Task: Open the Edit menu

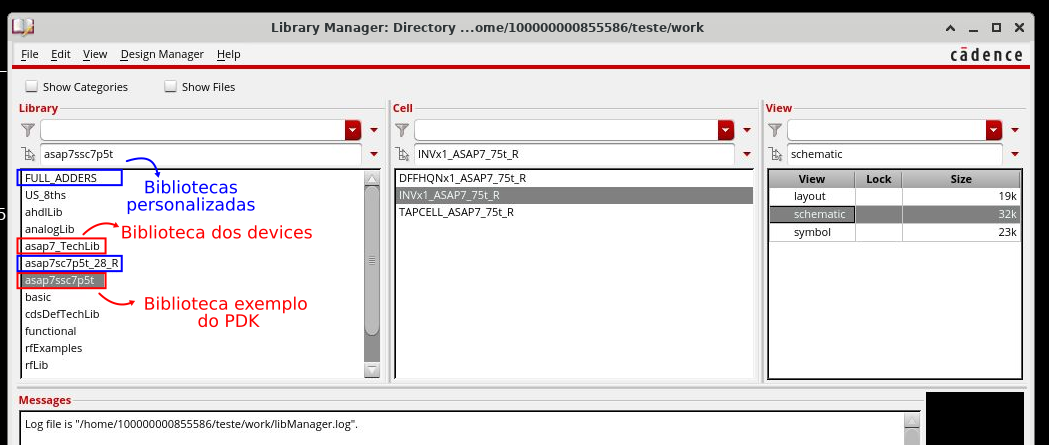Action: pos(61,54)
